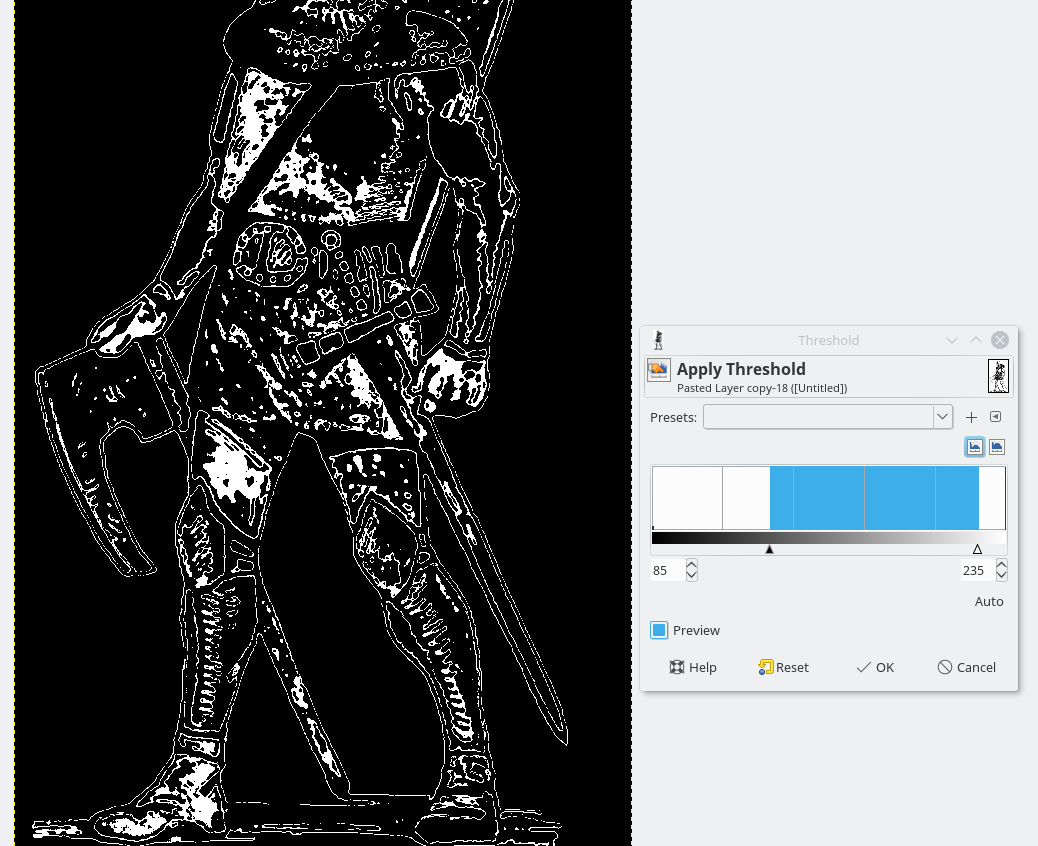Click the white high-threshold slider handle

click(x=977, y=549)
